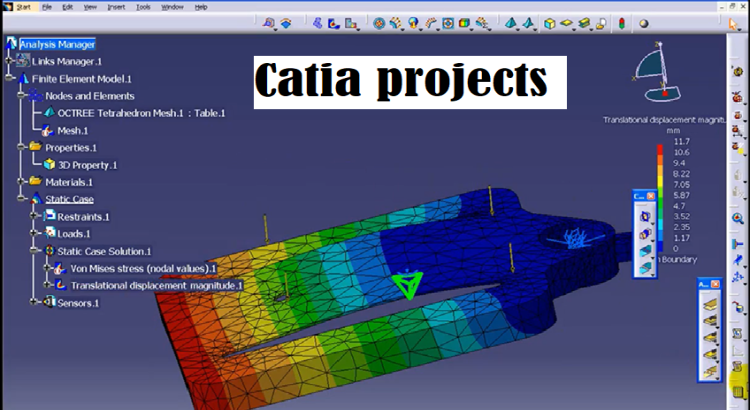
Task: Click the red band of the color legend
Action: [x=660, y=150]
